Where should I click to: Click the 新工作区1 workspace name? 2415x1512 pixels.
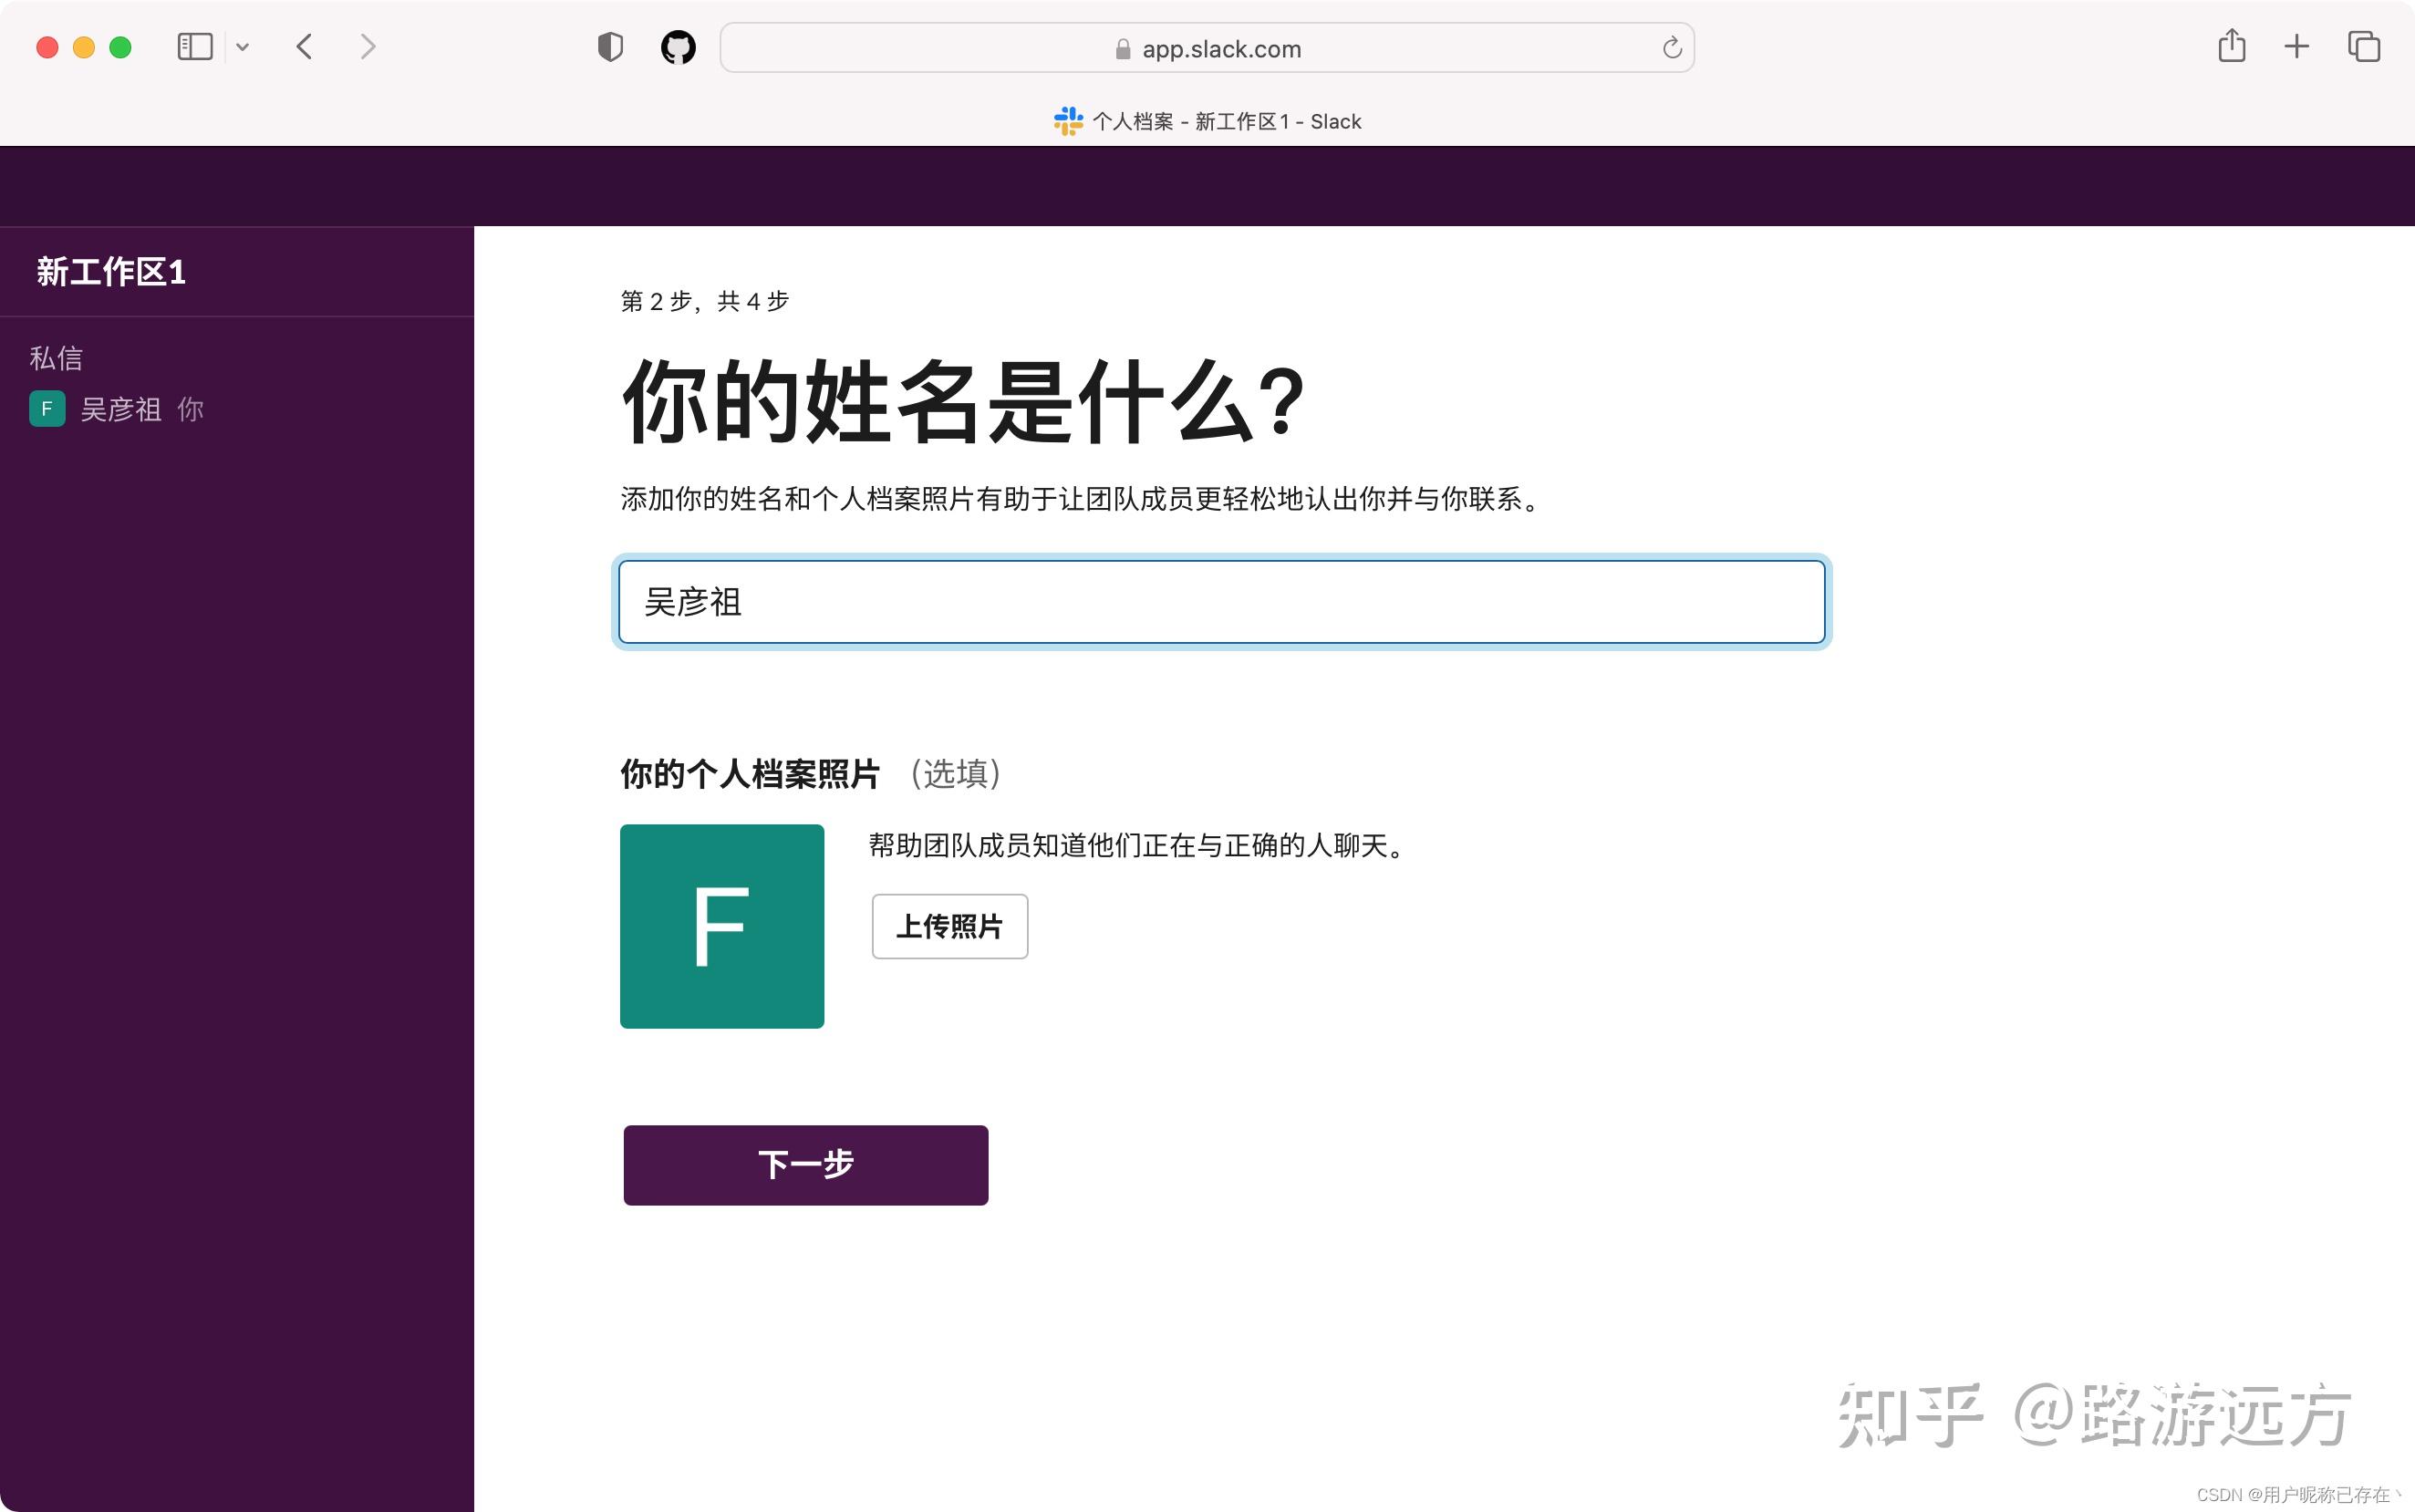[x=111, y=272]
